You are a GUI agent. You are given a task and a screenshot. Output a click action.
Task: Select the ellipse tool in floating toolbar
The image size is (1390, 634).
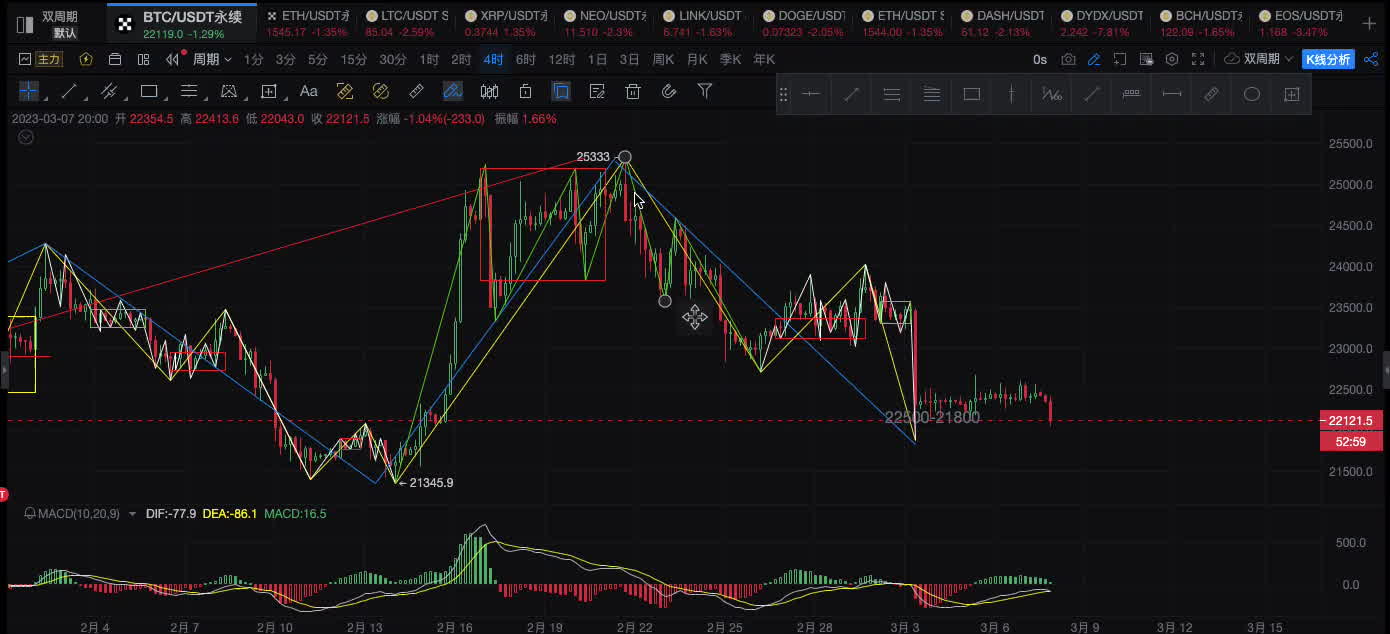pyautogui.click(x=1251, y=95)
